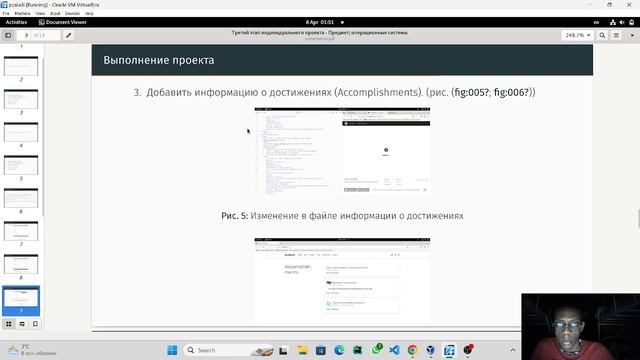Click the document vertical scrollbar handle
The image size is (640, 360).
click(x=639, y=218)
